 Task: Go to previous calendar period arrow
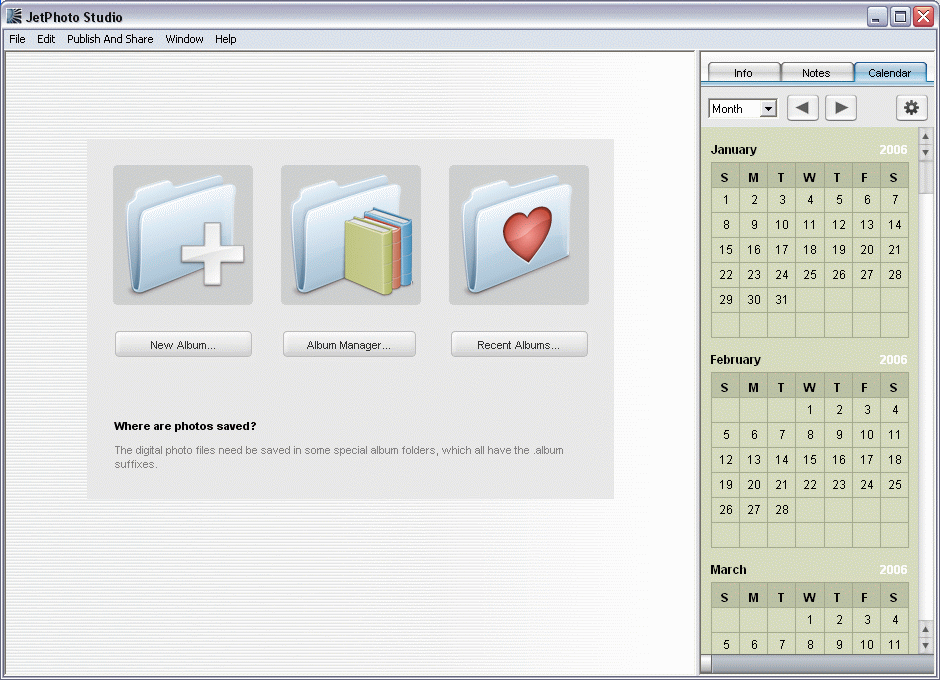[x=803, y=108]
